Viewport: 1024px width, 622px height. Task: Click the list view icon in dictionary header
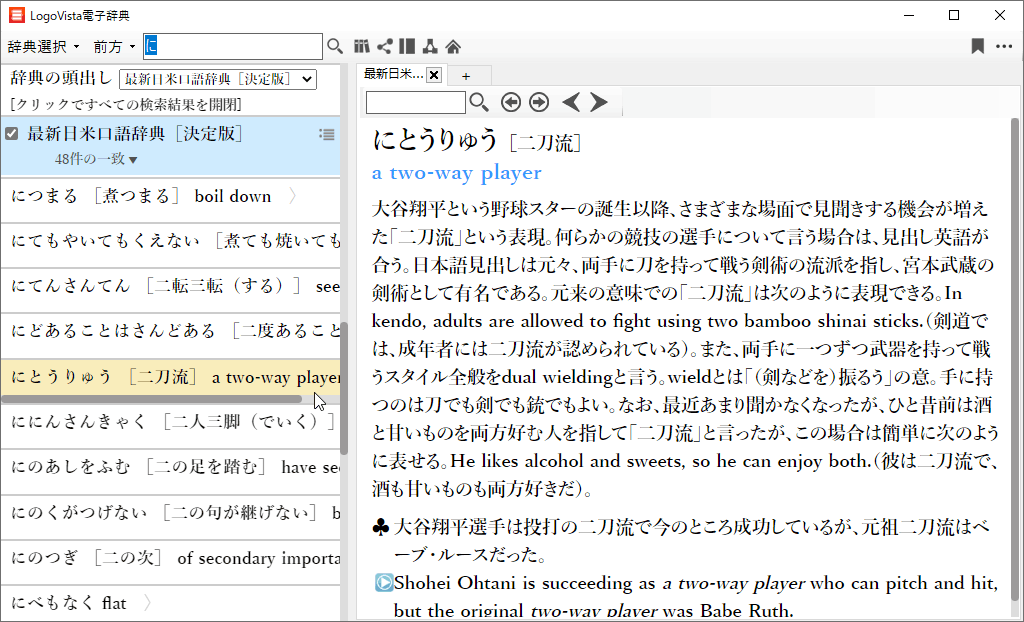pos(326,135)
